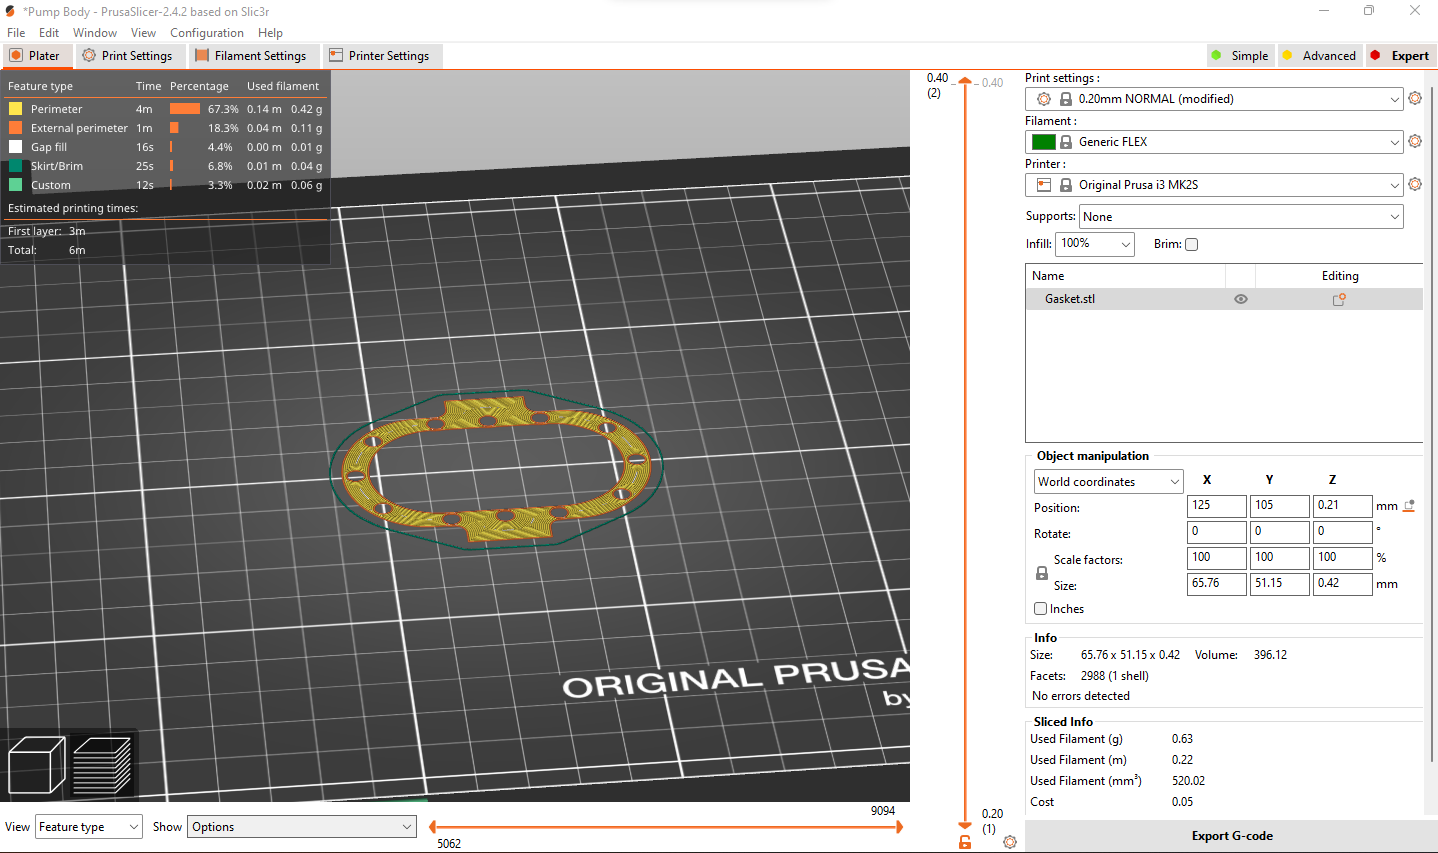
Task: Select Simple mode
Action: 1240,56
